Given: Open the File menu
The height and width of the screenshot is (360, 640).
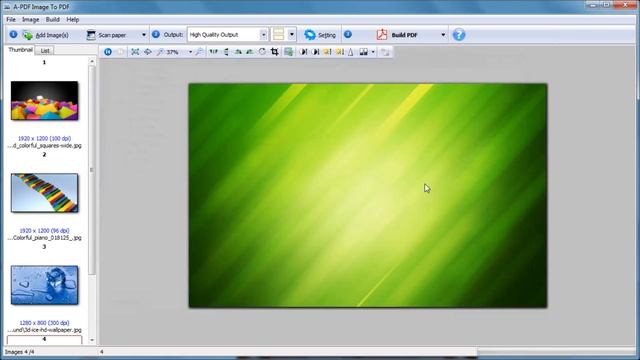Looking at the screenshot, I should point(11,20).
